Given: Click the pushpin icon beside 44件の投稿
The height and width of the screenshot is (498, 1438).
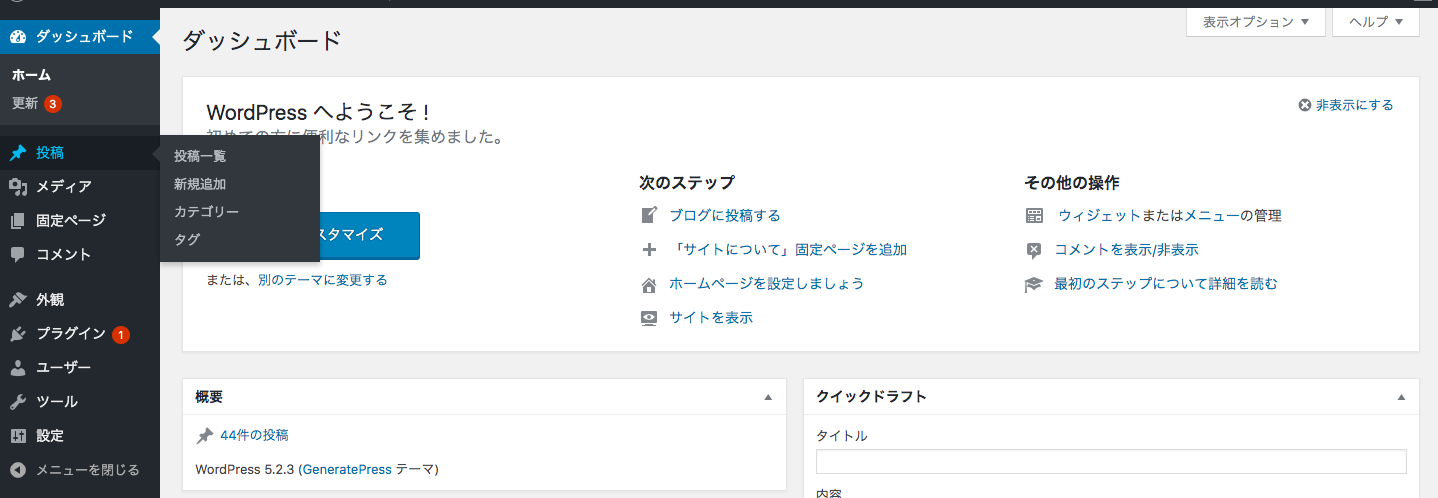Looking at the screenshot, I should (x=205, y=435).
